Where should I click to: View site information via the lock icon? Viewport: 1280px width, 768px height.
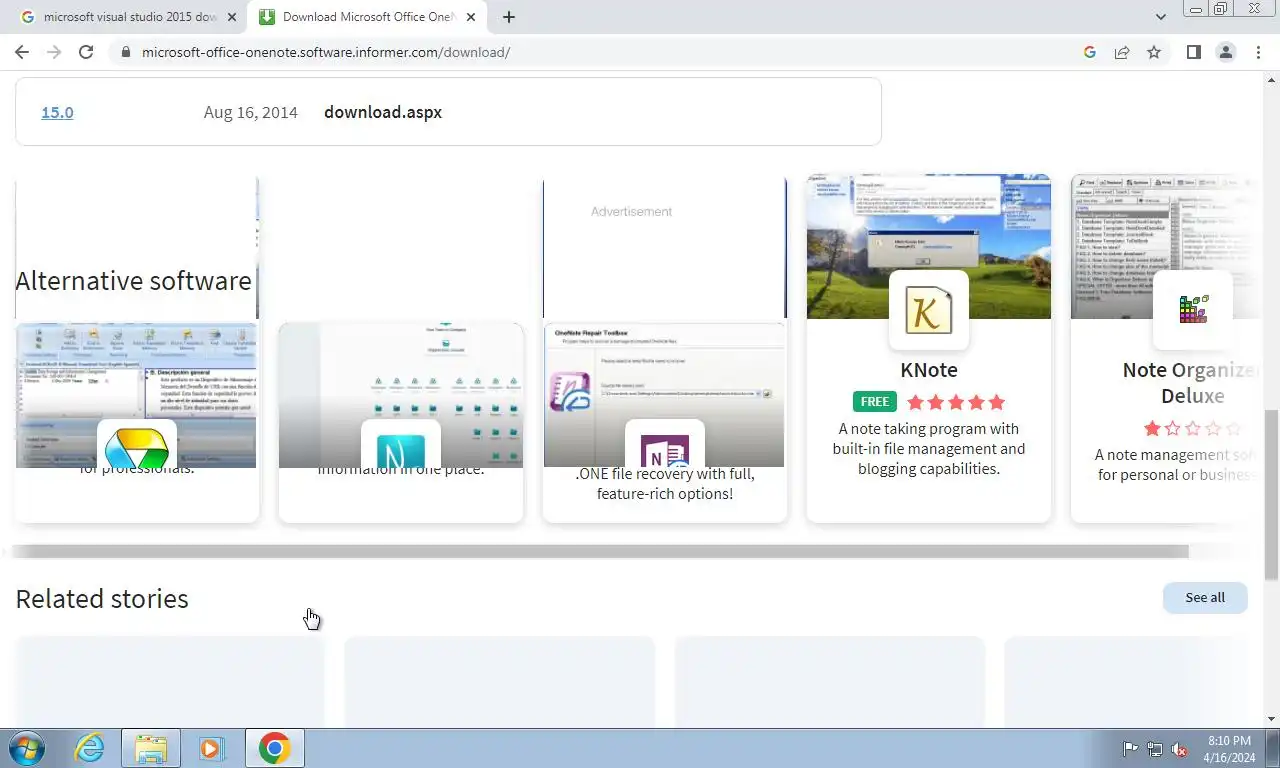tap(125, 52)
